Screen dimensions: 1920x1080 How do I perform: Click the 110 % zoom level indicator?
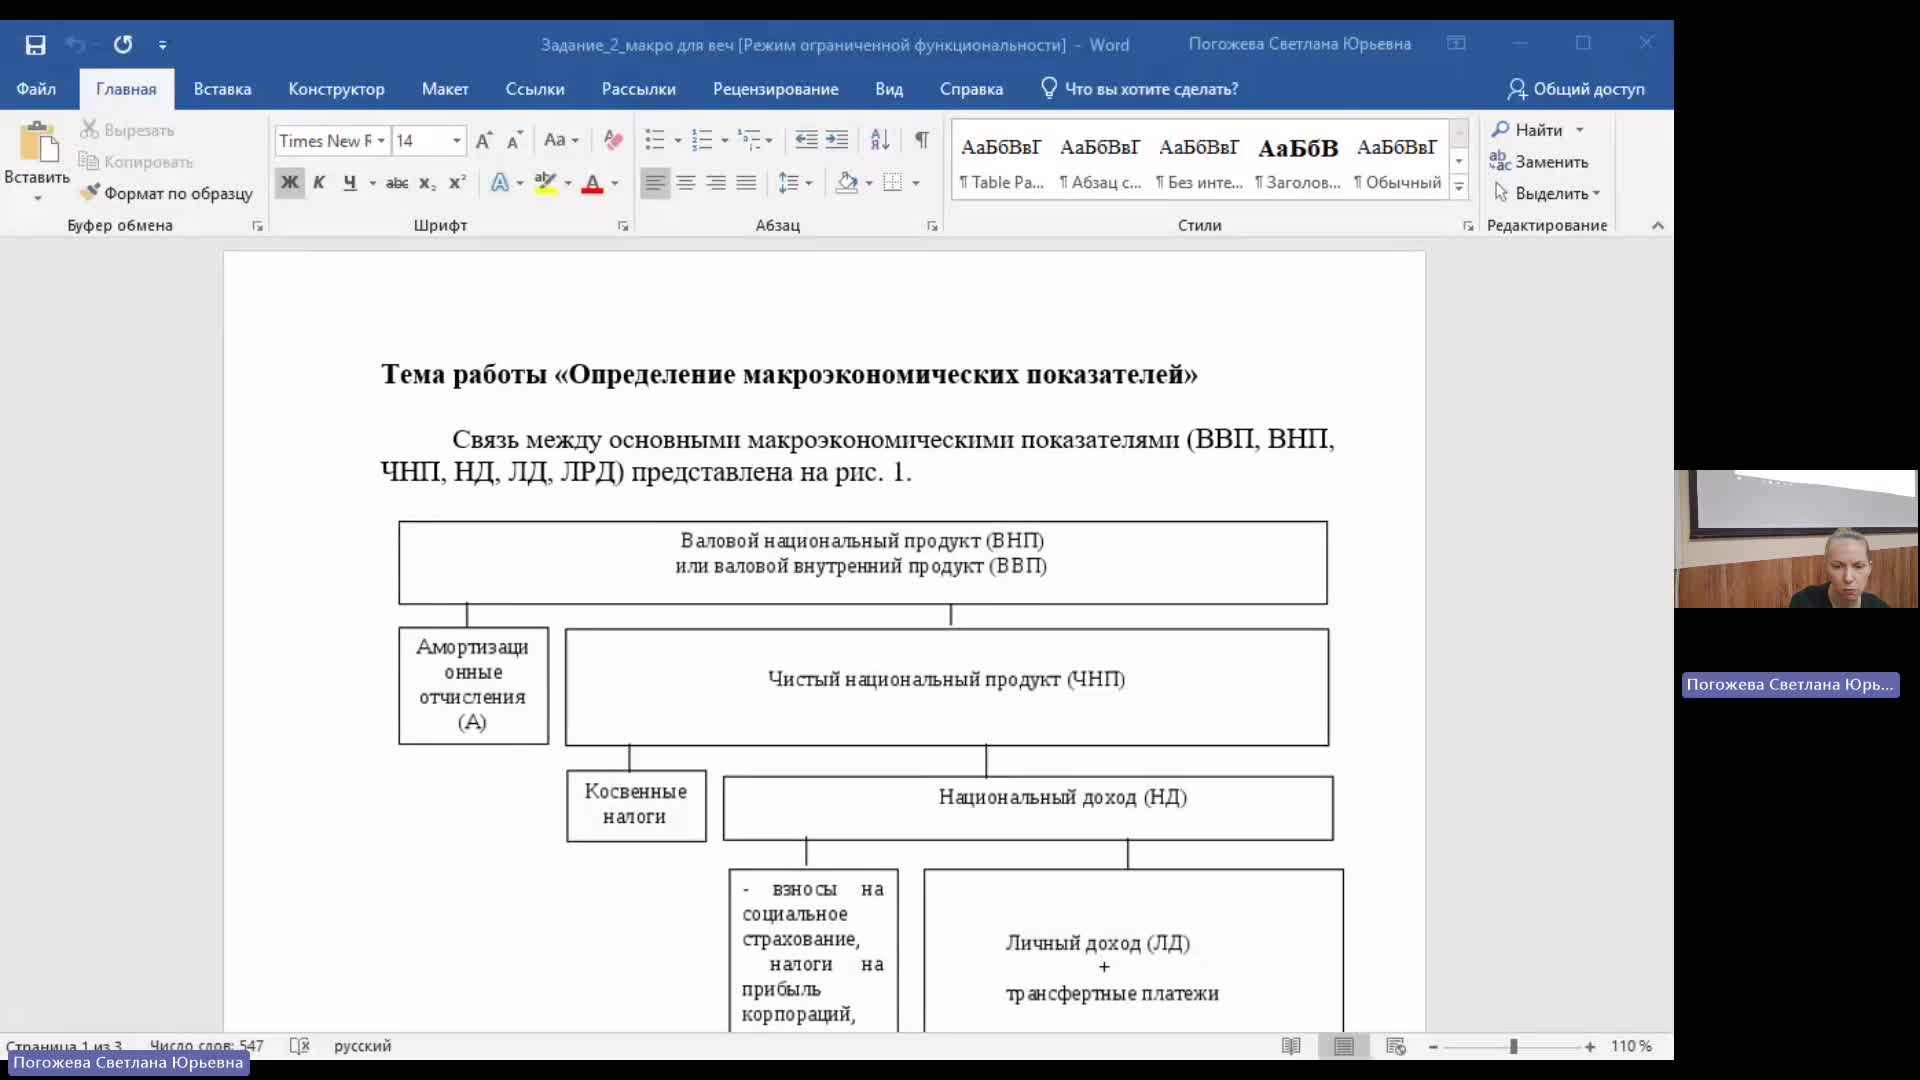[x=1631, y=1046]
